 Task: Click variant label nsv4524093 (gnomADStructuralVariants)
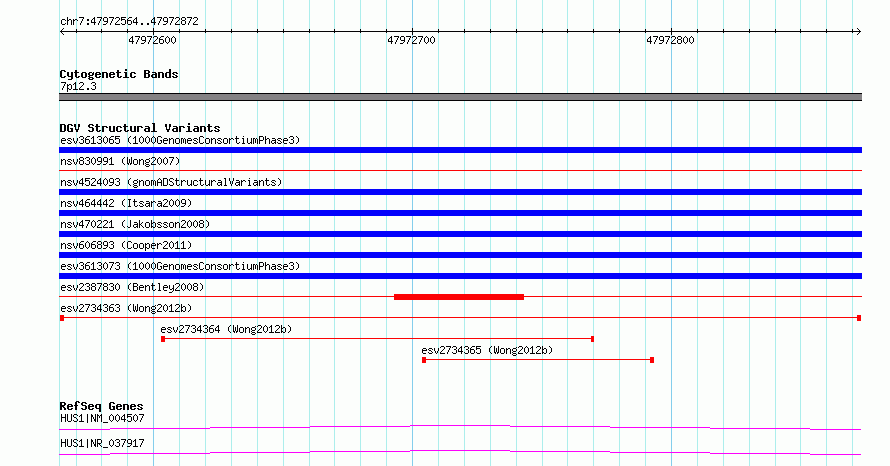pyautogui.click(x=171, y=182)
